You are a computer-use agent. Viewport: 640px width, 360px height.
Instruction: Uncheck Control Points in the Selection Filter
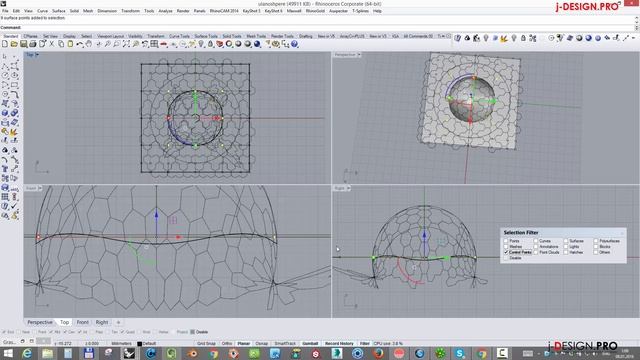pyautogui.click(x=506, y=253)
